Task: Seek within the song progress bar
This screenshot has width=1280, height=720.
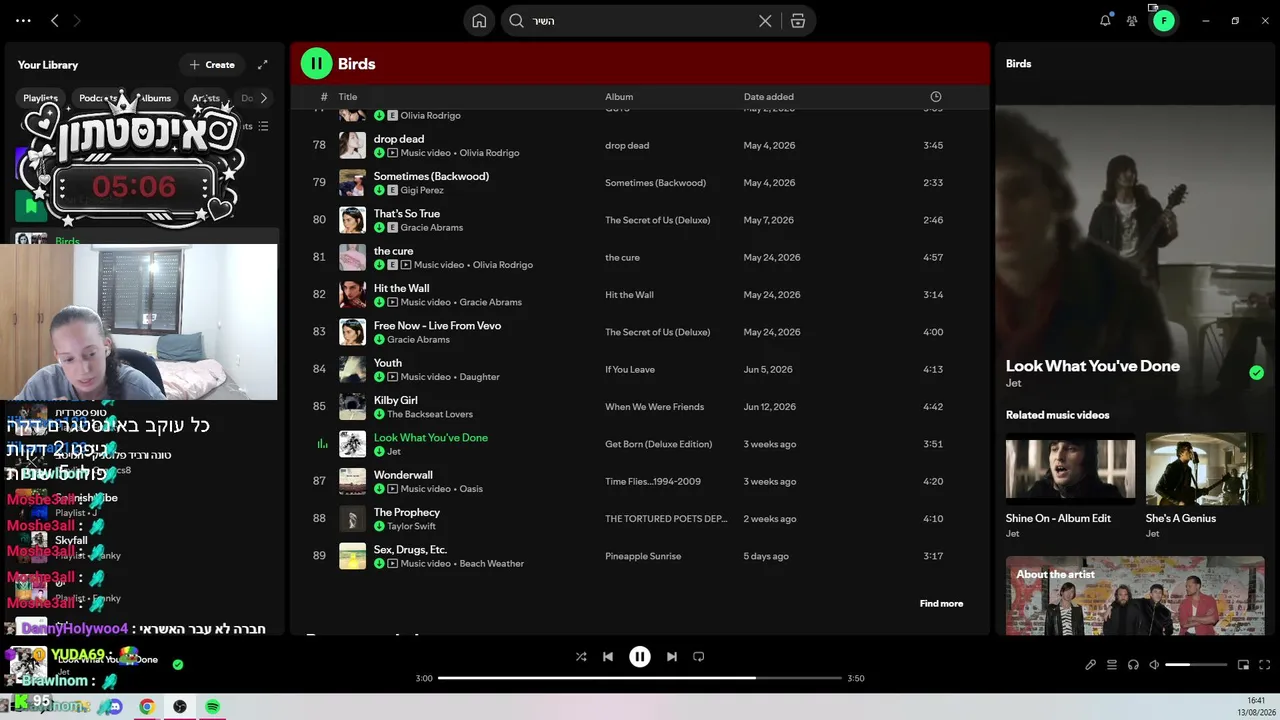Action: pos(640,678)
